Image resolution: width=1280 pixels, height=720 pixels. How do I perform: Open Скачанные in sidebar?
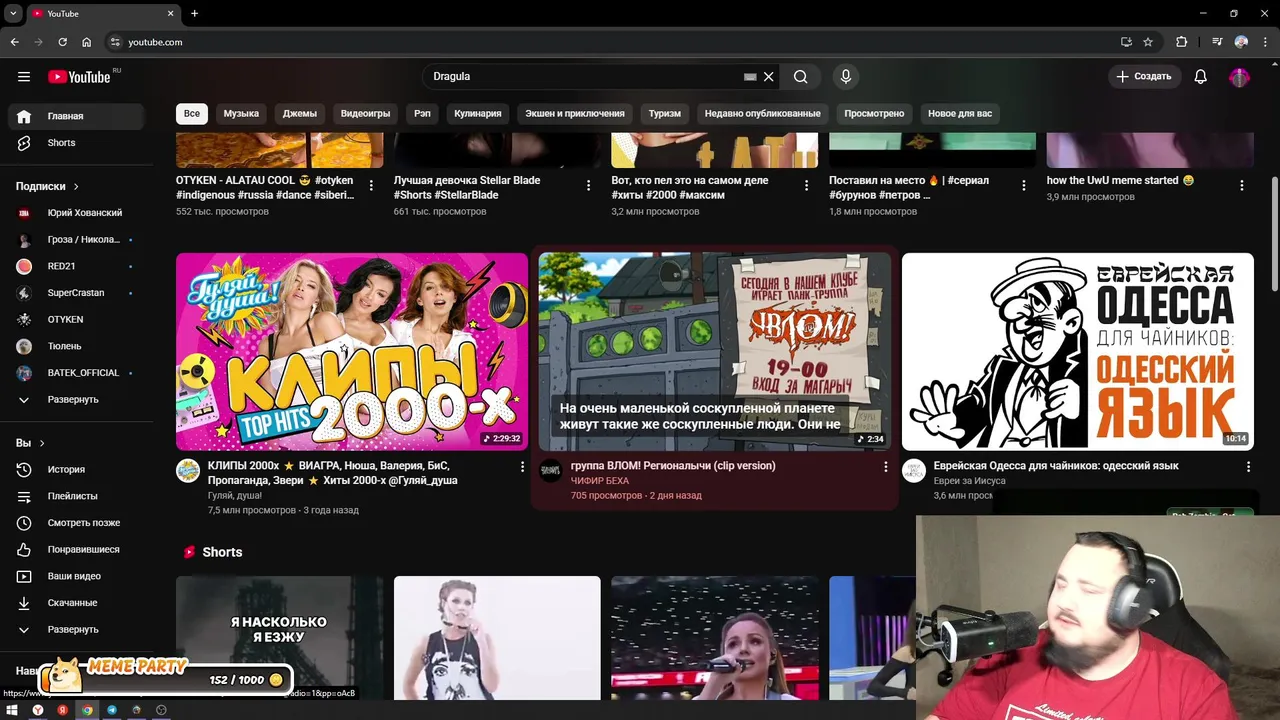coord(76,603)
